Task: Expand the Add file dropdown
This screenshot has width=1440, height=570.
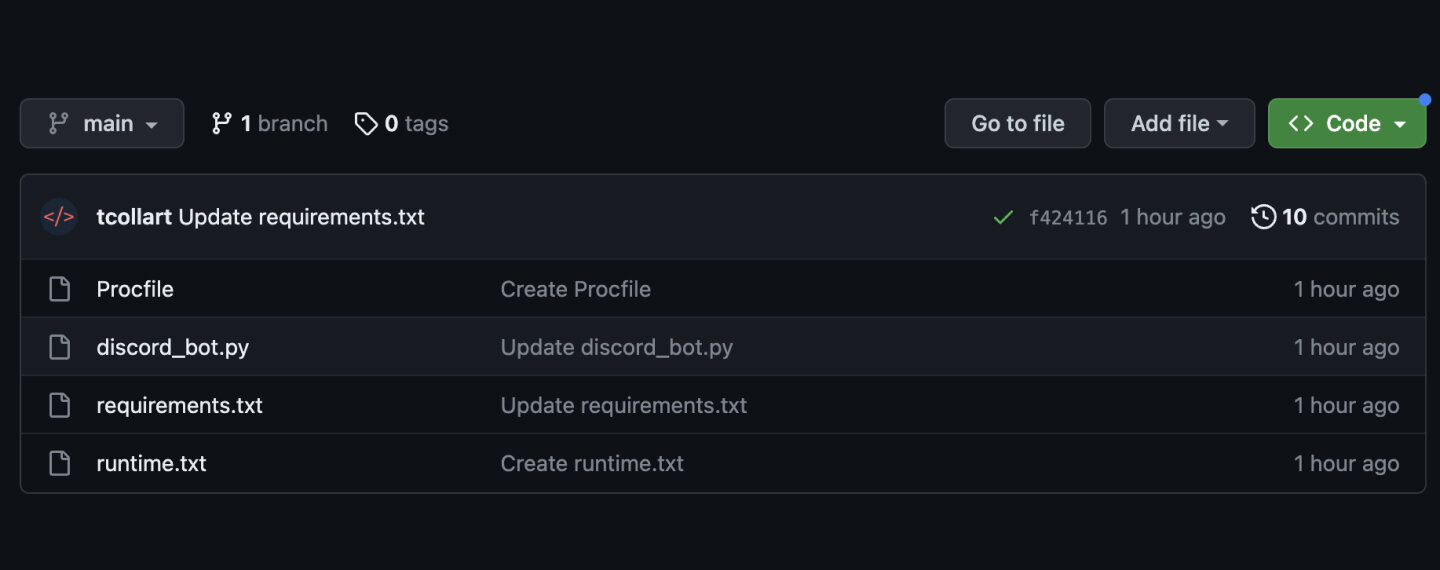Action: tap(1179, 123)
